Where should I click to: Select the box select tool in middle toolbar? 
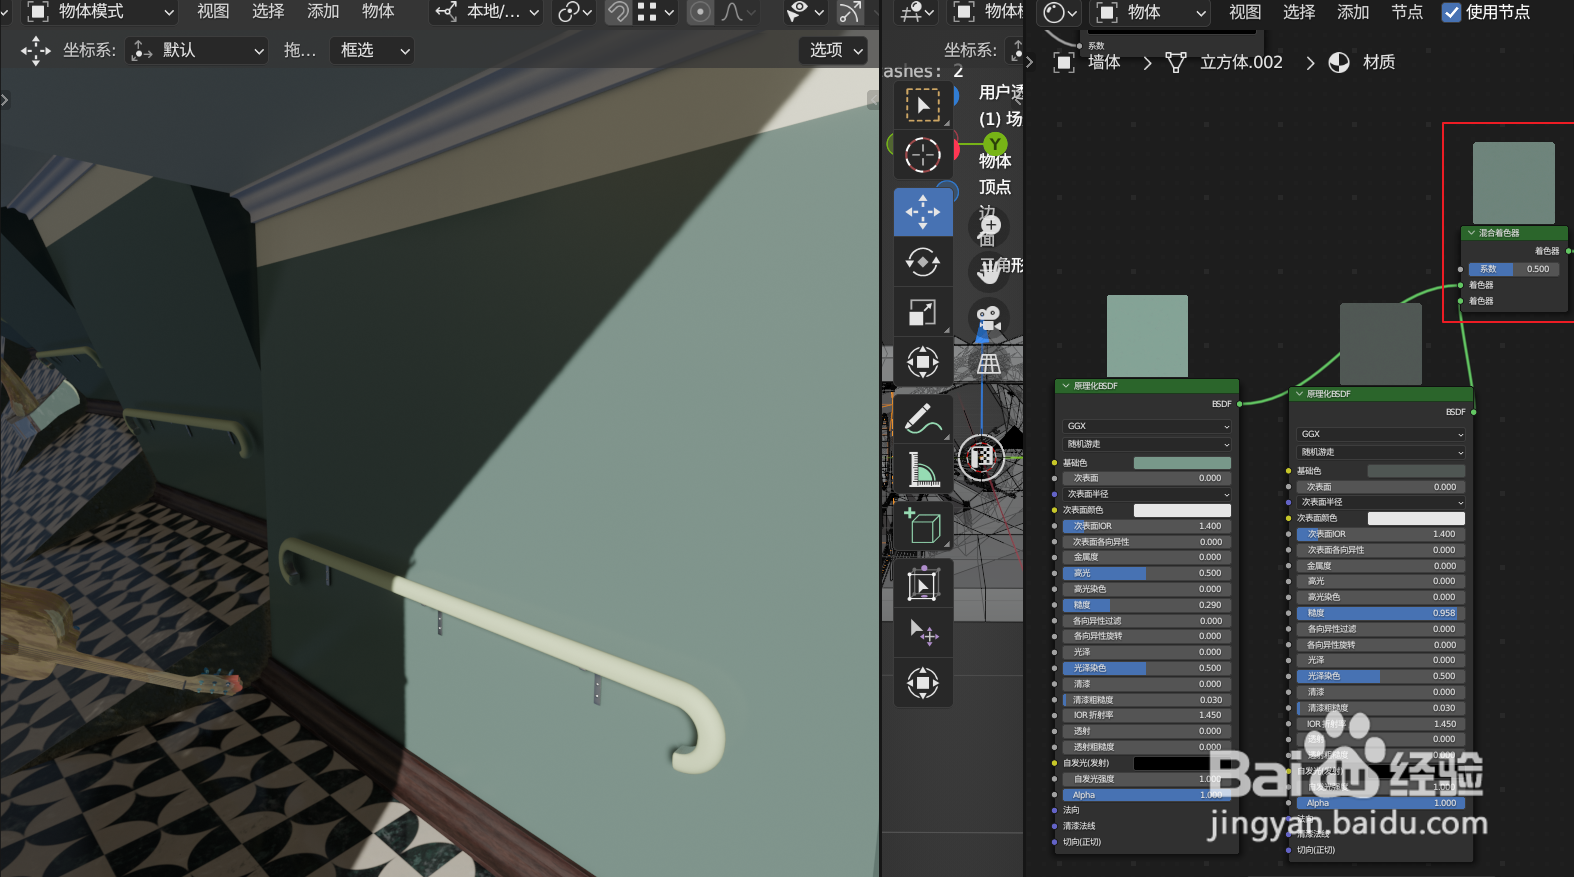point(923,105)
